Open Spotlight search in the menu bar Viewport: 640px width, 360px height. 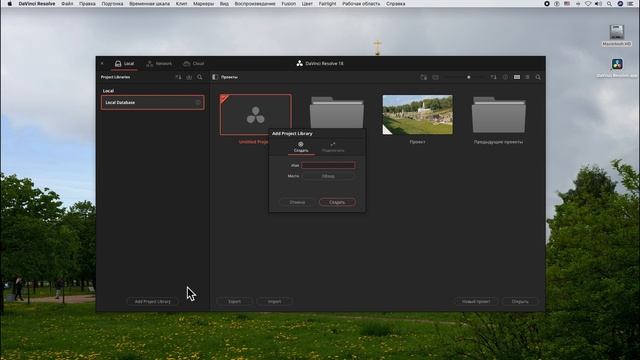coord(609,4)
